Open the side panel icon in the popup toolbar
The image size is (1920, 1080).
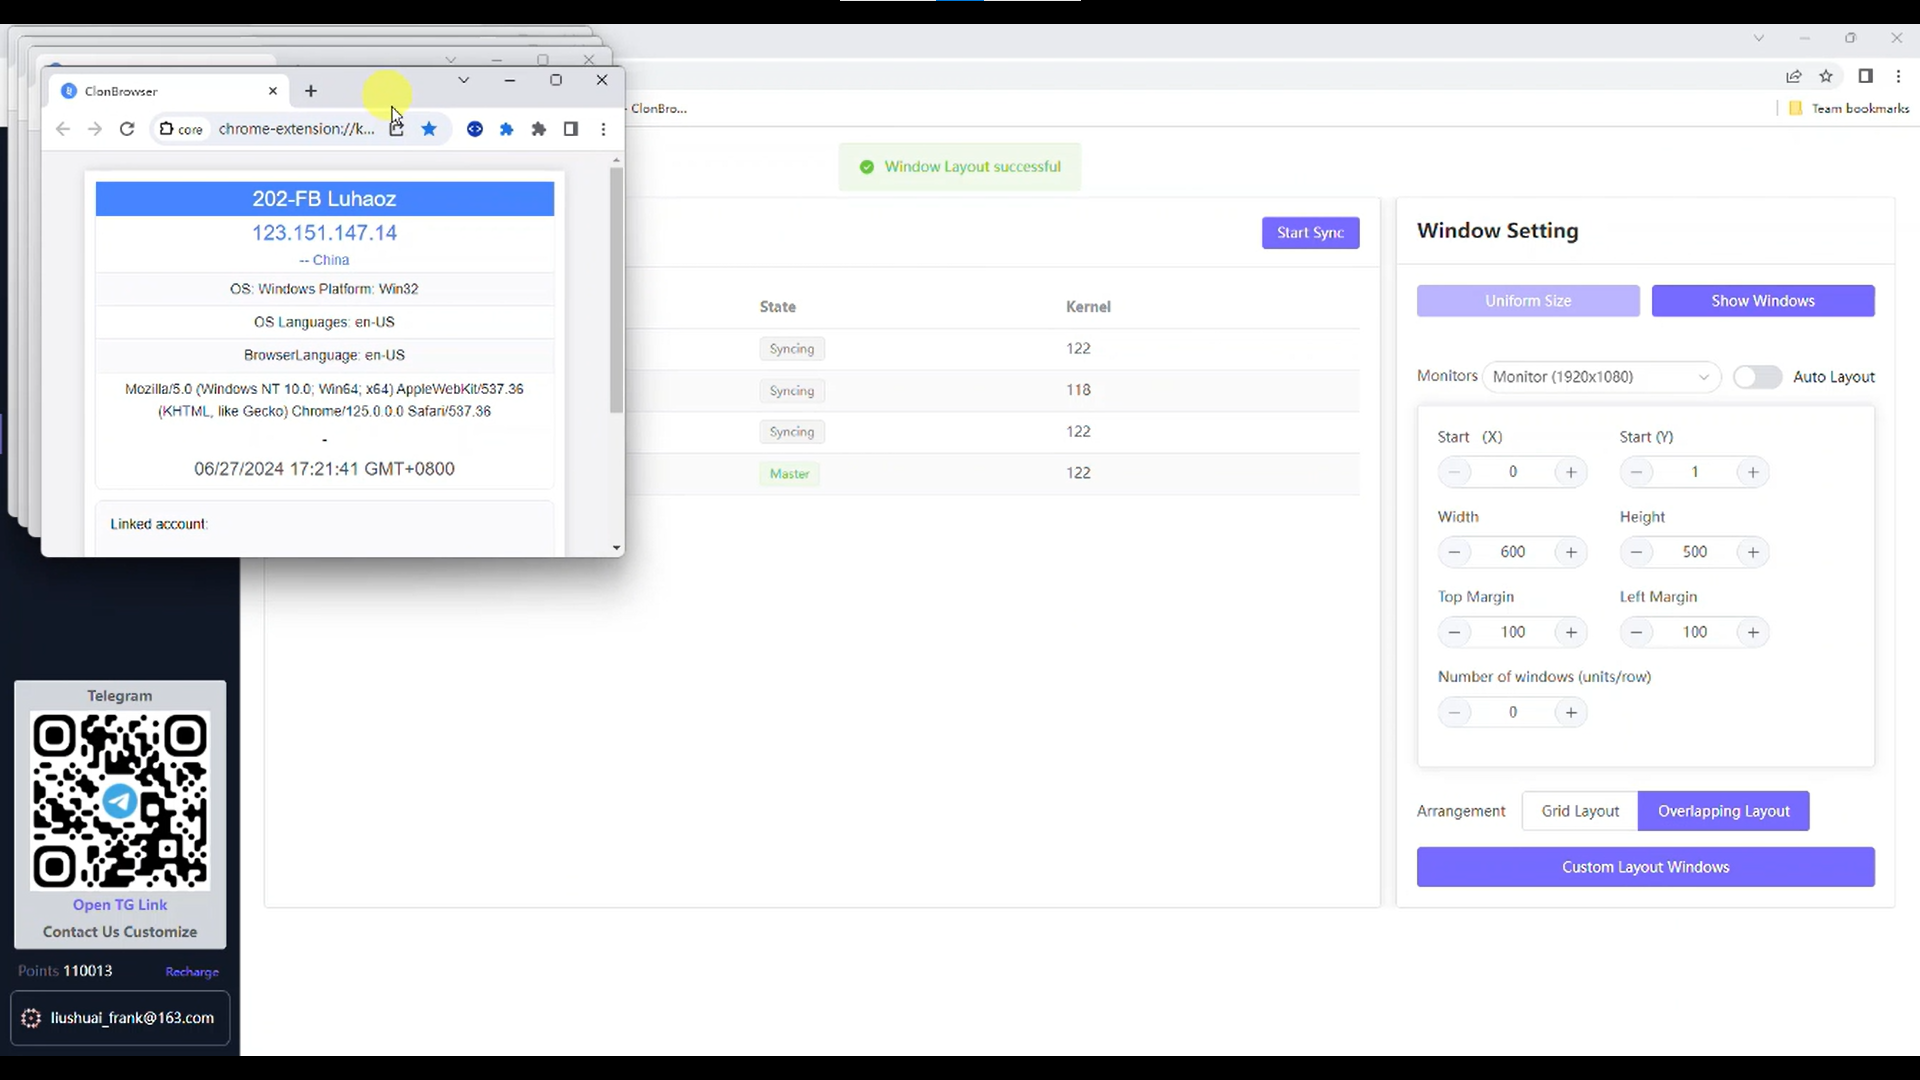click(x=571, y=129)
